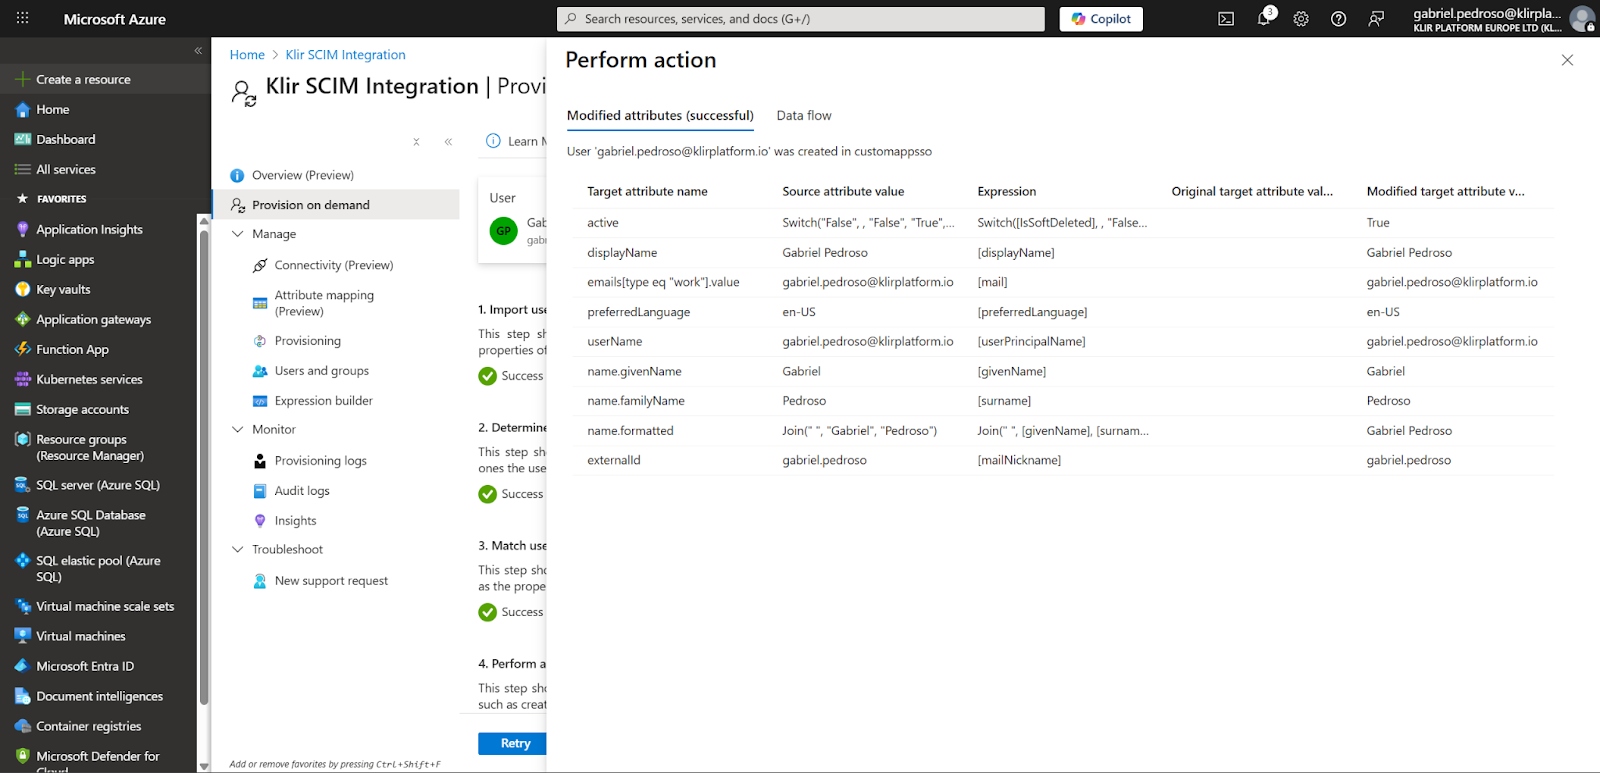This screenshot has width=1600, height=773.
Task: Open Cloud Shell from the top bar
Action: (x=1226, y=19)
